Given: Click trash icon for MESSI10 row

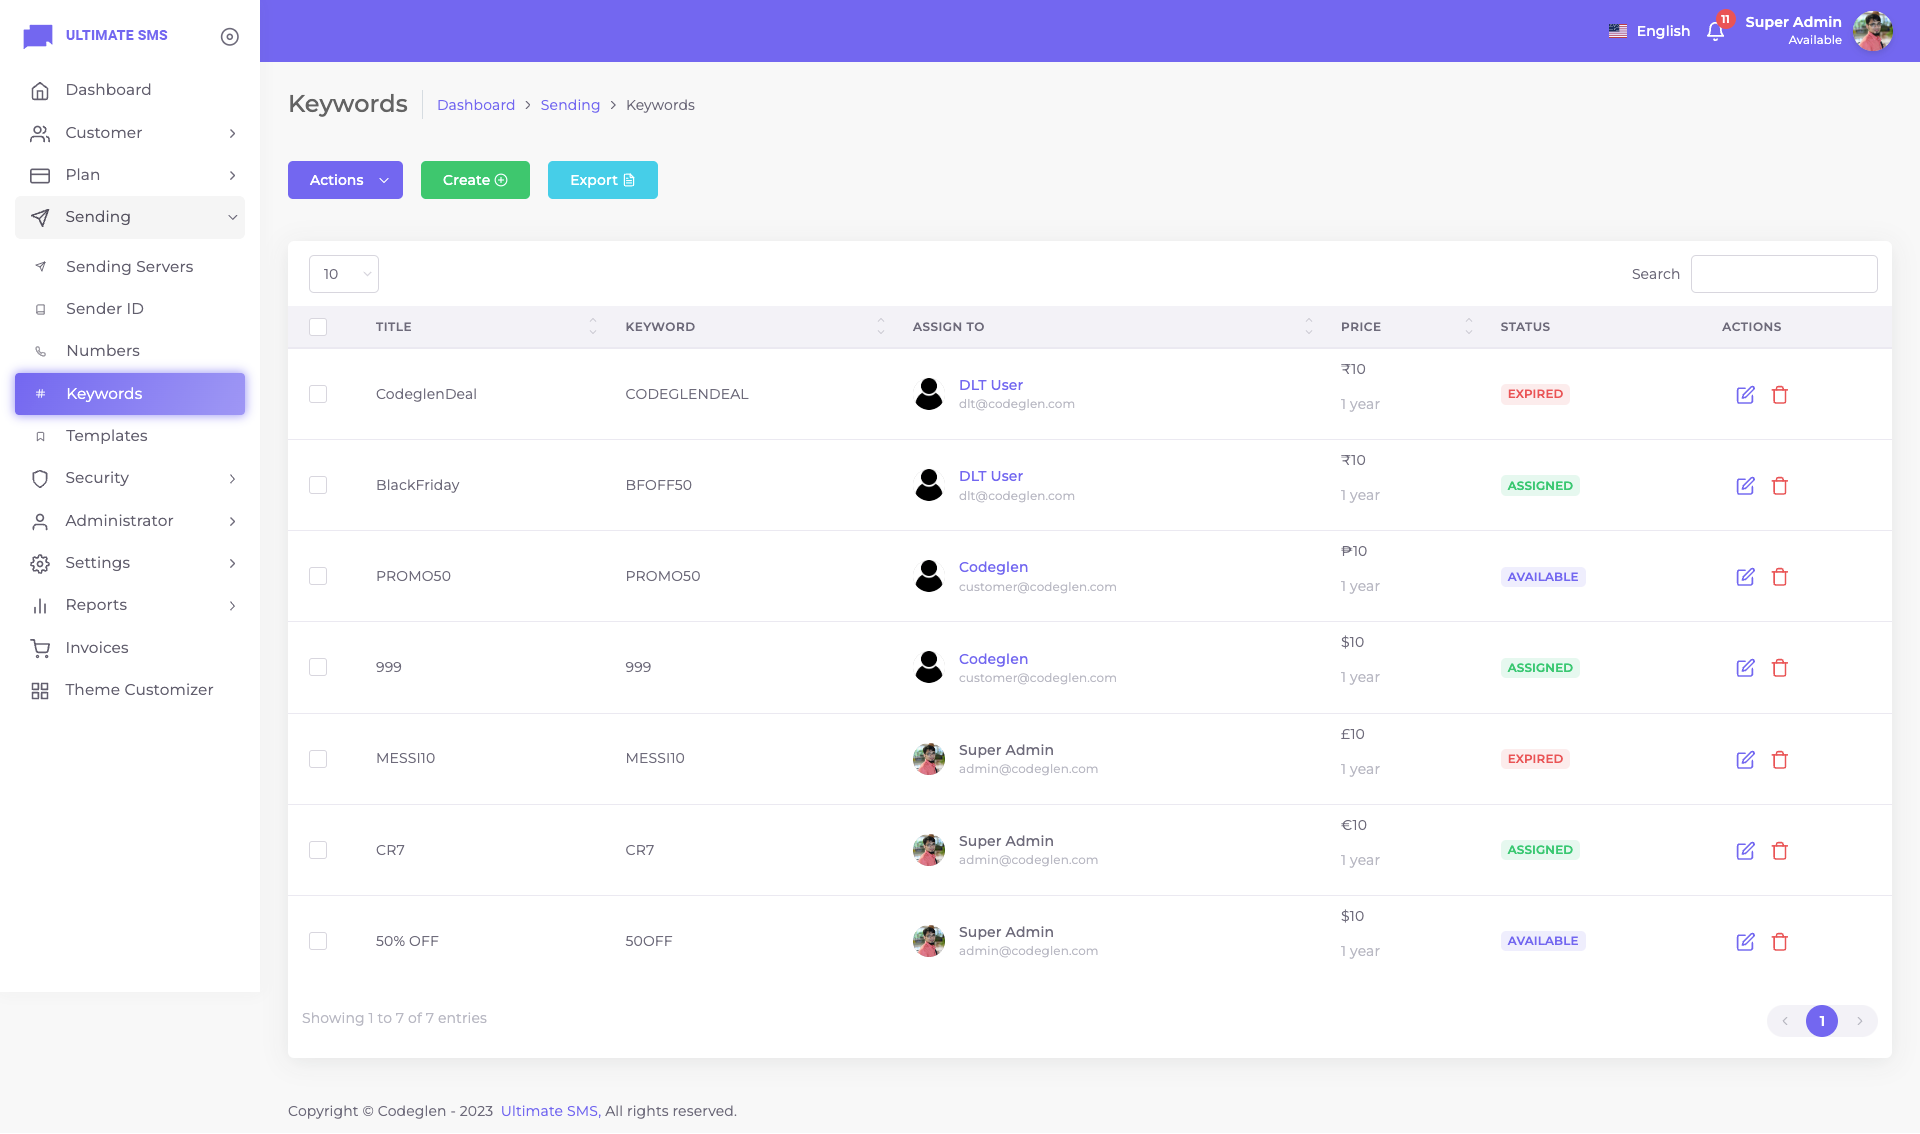Looking at the screenshot, I should tap(1780, 760).
